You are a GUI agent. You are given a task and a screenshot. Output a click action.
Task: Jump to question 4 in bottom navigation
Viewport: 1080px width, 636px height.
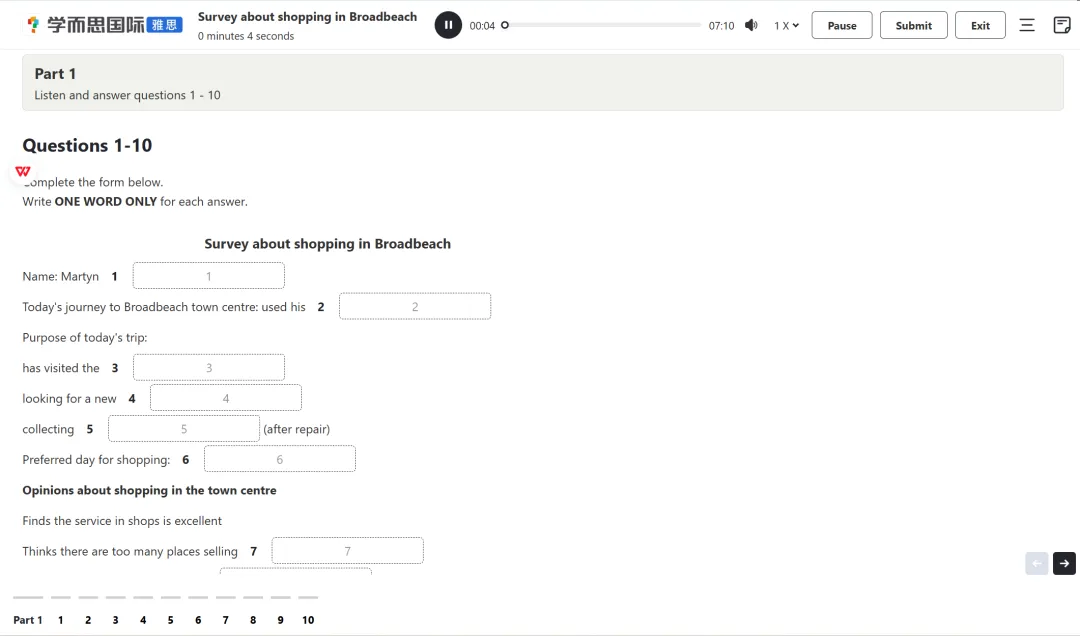click(x=143, y=620)
